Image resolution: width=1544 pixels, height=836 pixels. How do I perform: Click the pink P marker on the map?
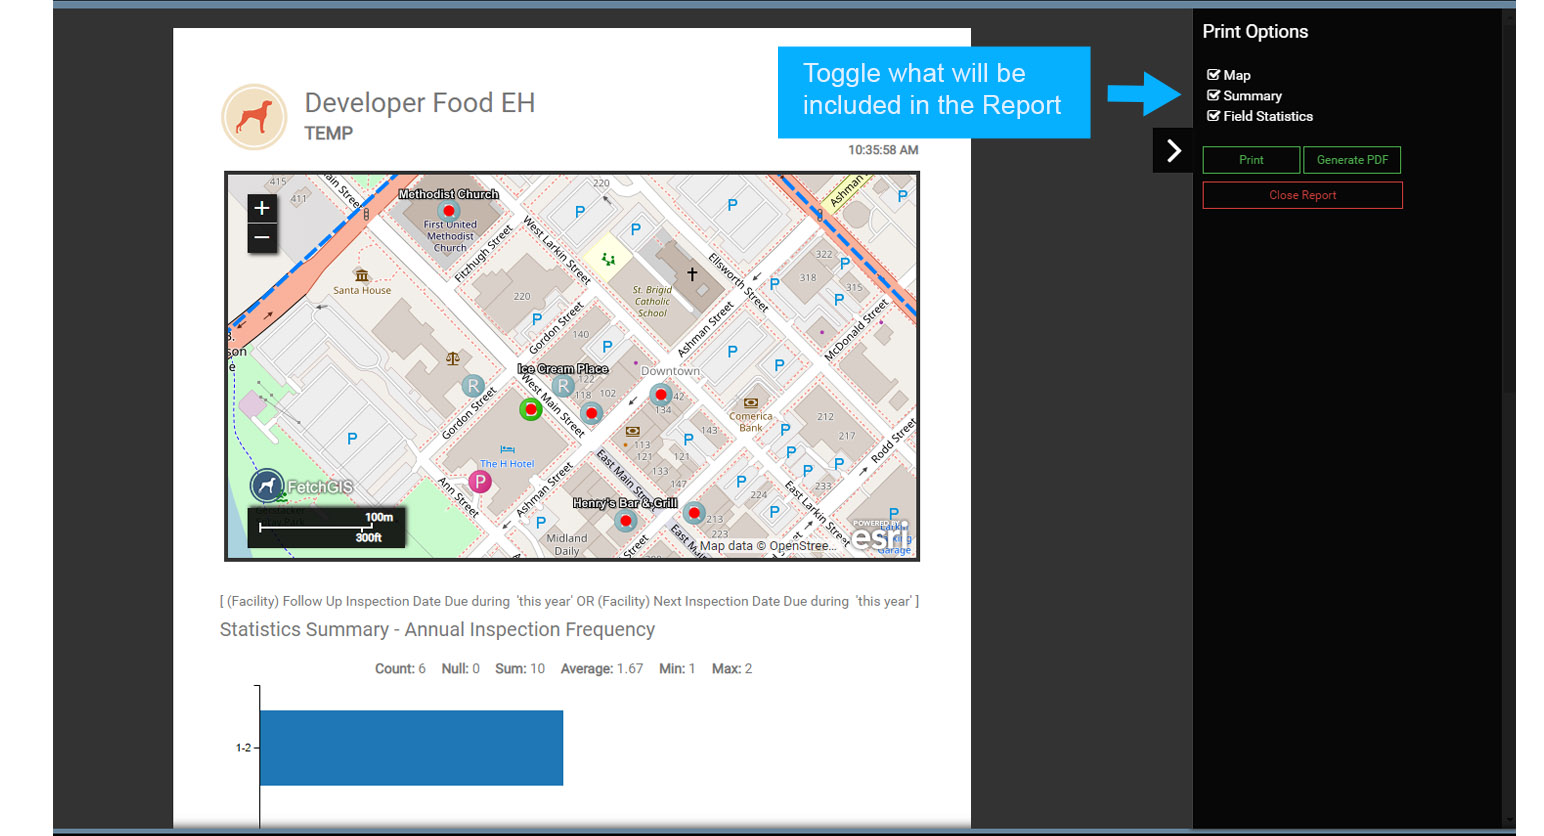480,482
